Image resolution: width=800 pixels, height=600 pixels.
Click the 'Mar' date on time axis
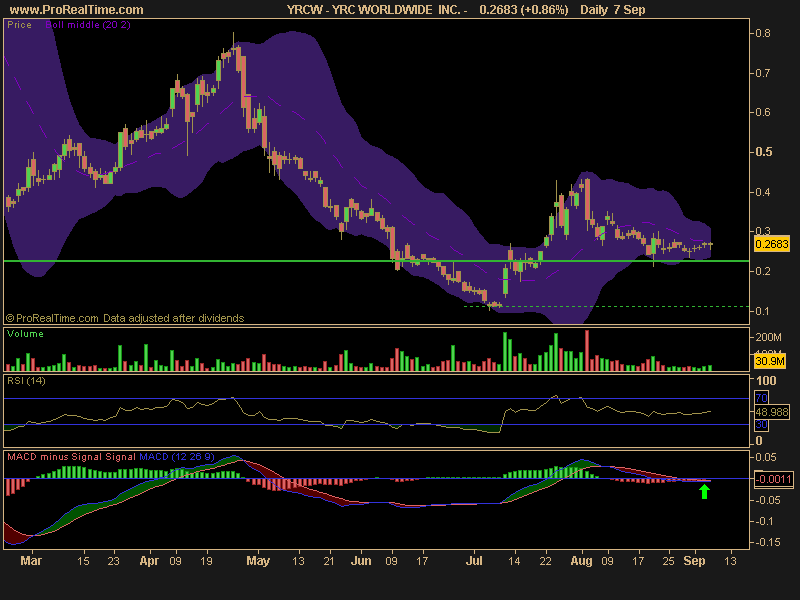(x=31, y=561)
